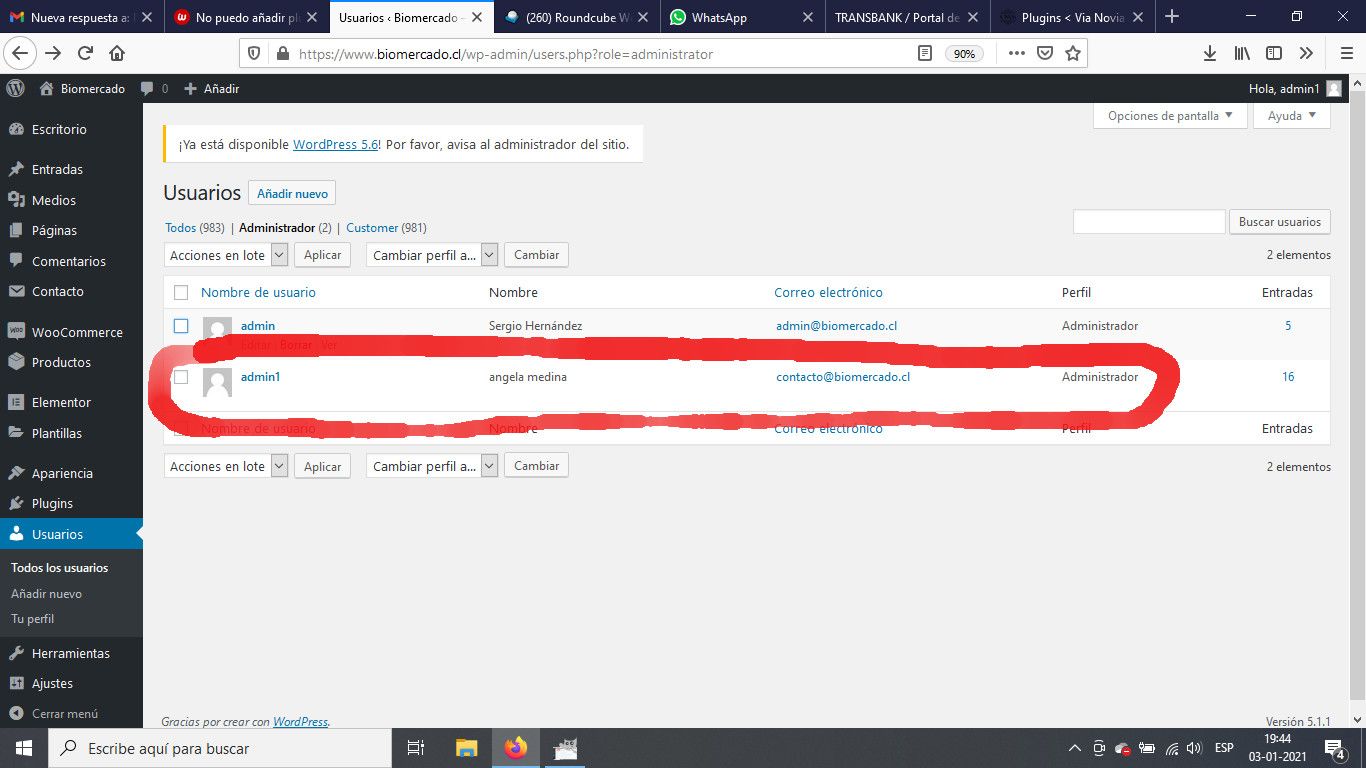
Task: Click the top Aplicar button
Action: tap(322, 255)
